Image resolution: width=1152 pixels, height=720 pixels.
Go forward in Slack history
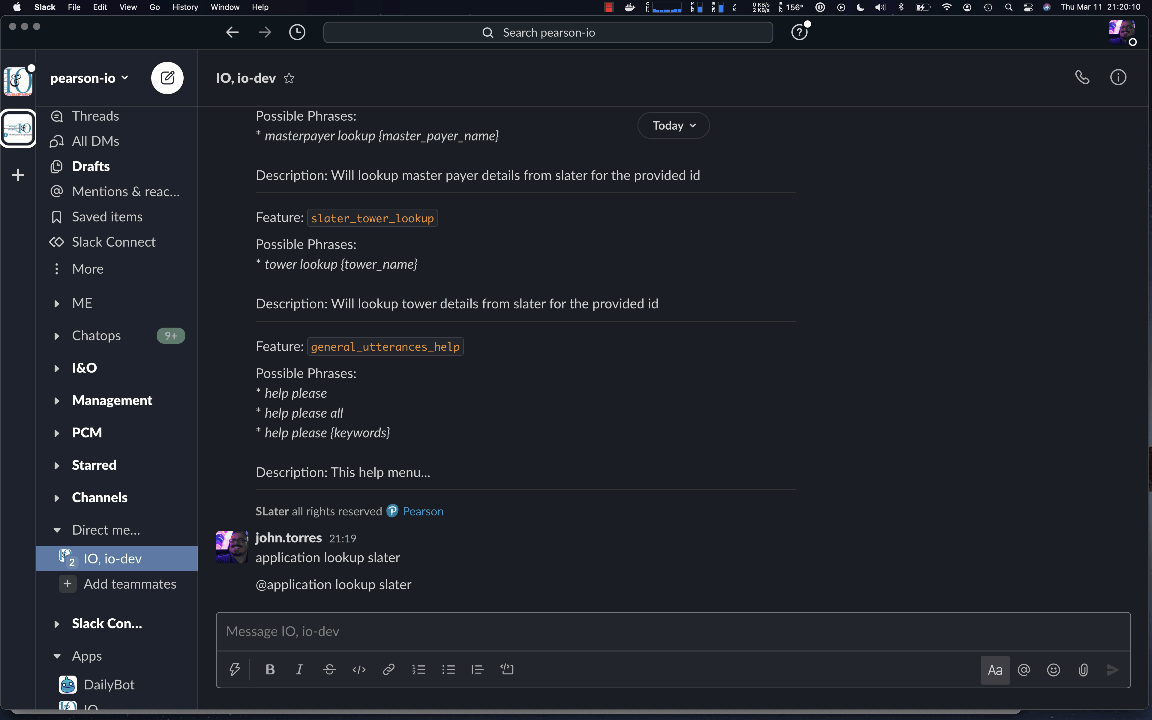pos(264,32)
